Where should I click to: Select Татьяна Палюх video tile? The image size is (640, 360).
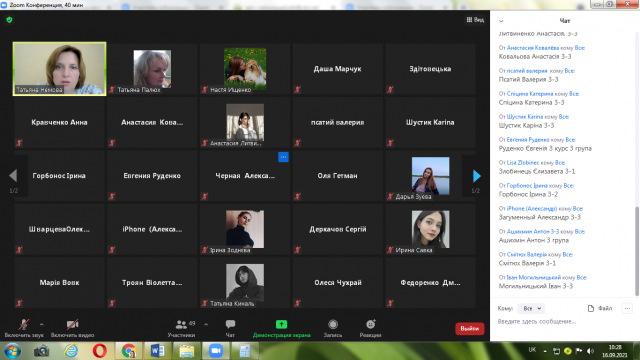(x=152, y=69)
